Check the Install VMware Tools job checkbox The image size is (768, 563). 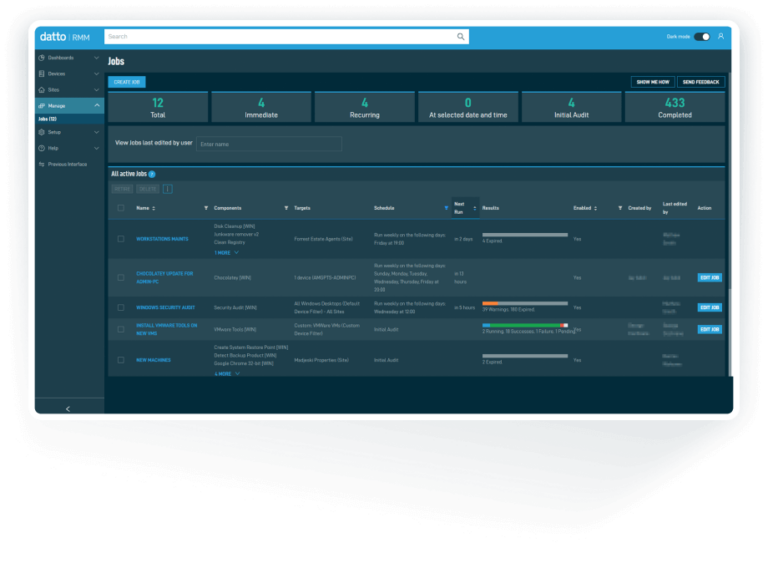point(120,330)
